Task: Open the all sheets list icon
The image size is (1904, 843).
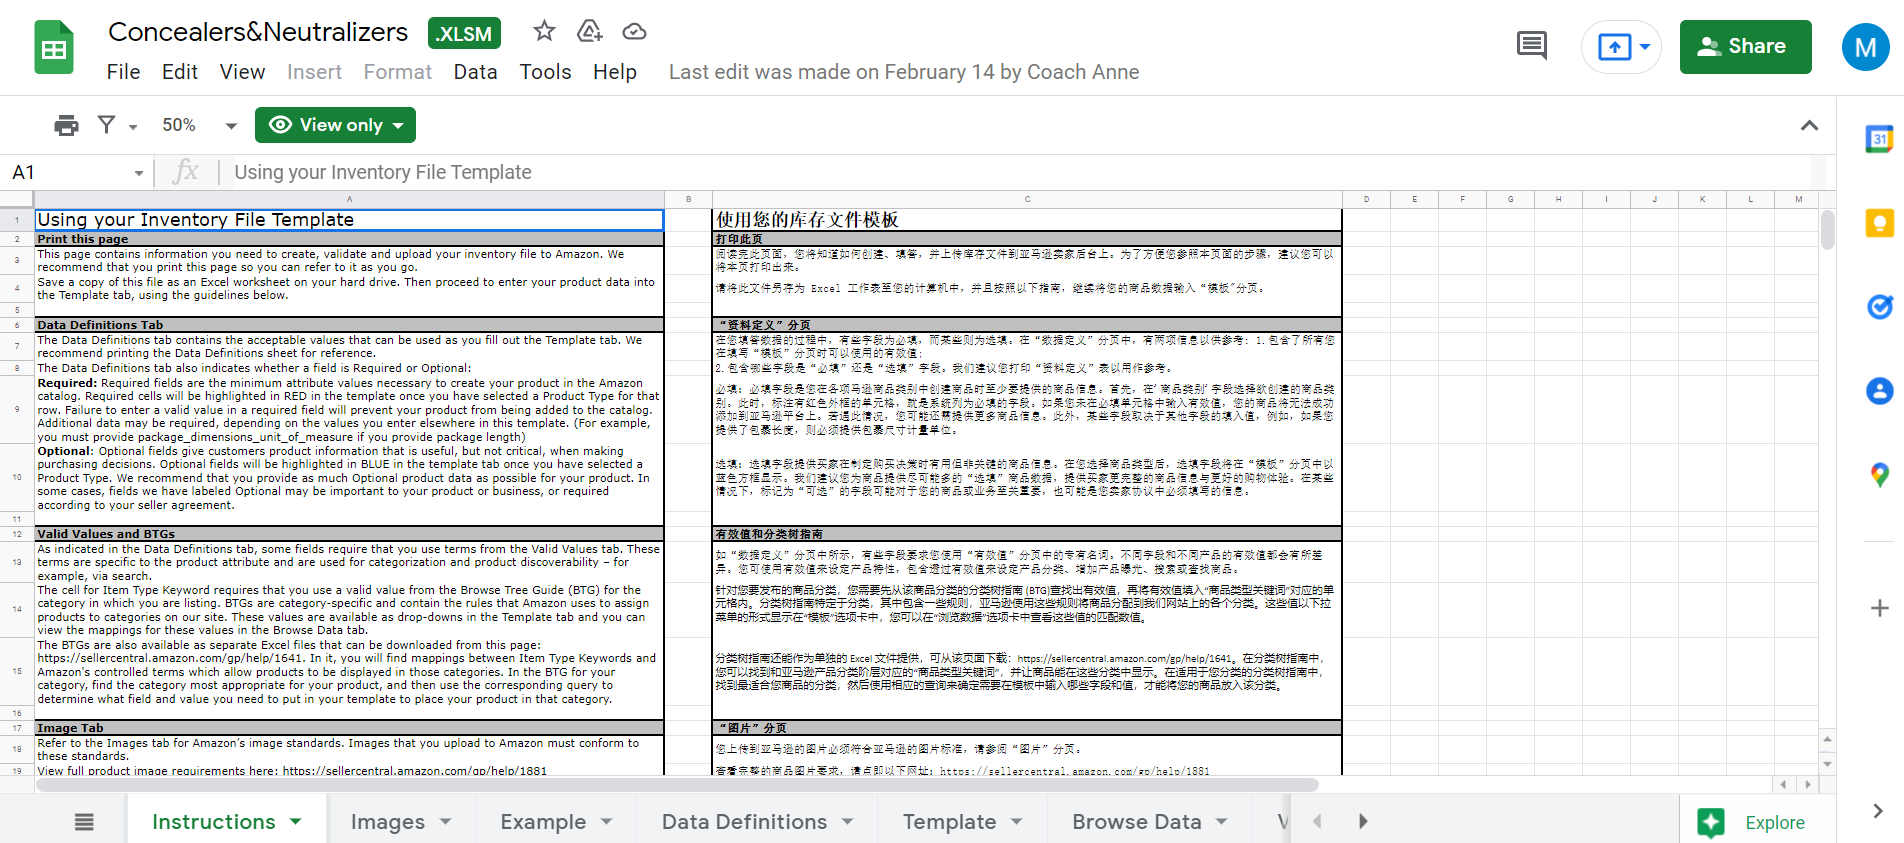Action: tap(84, 822)
